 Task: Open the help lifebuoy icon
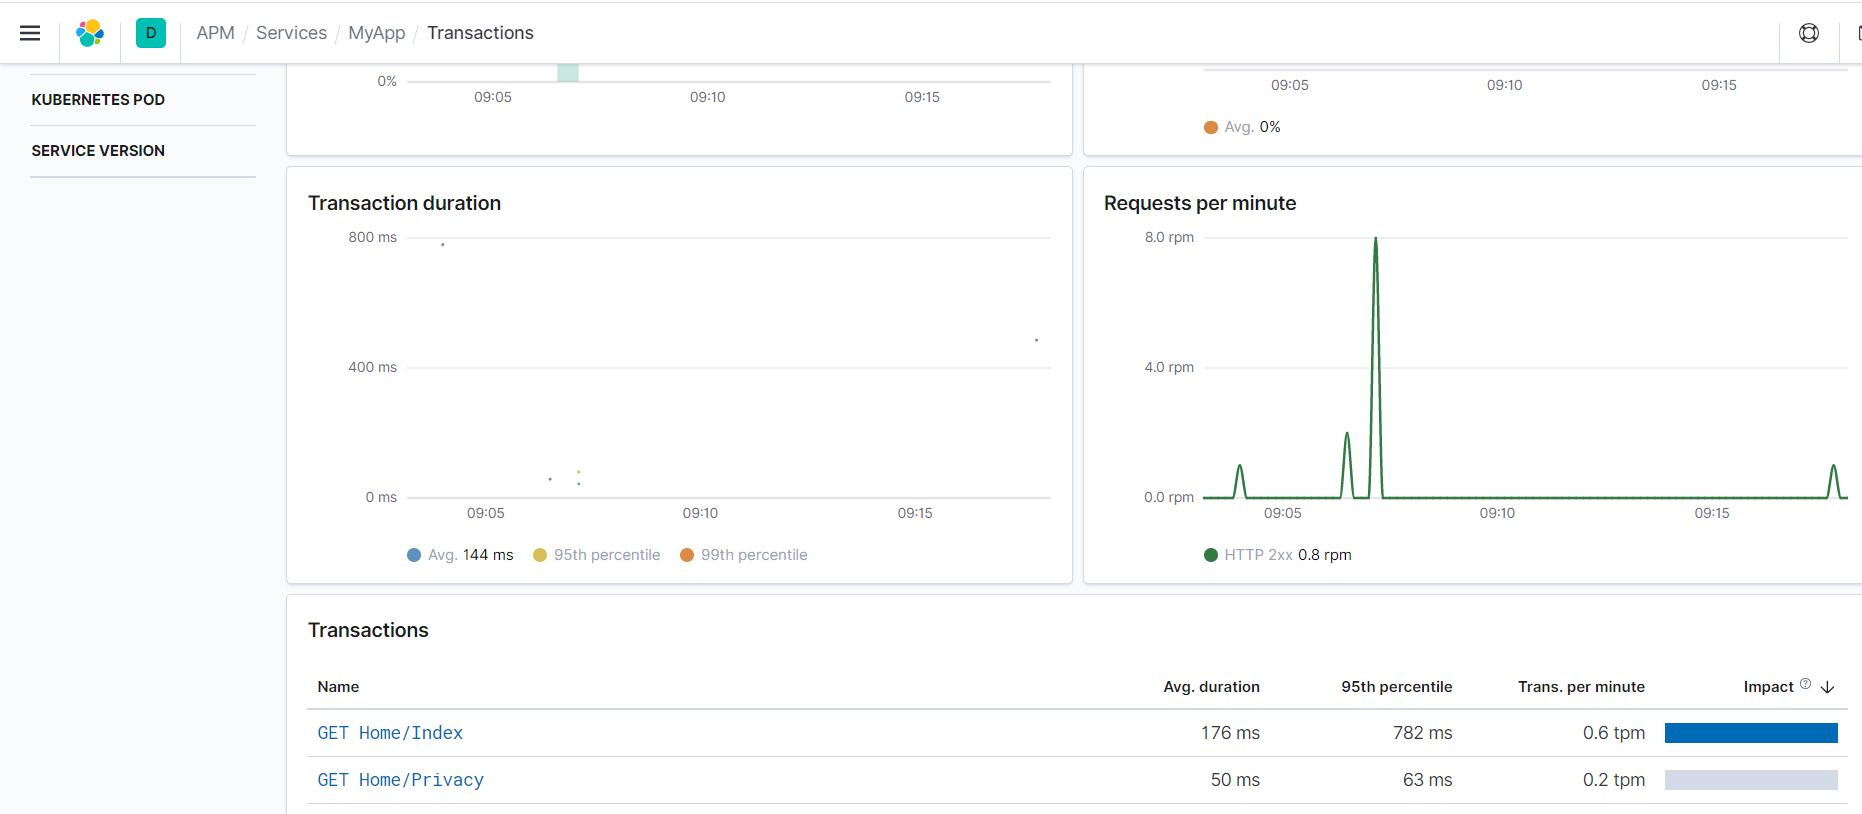1809,33
